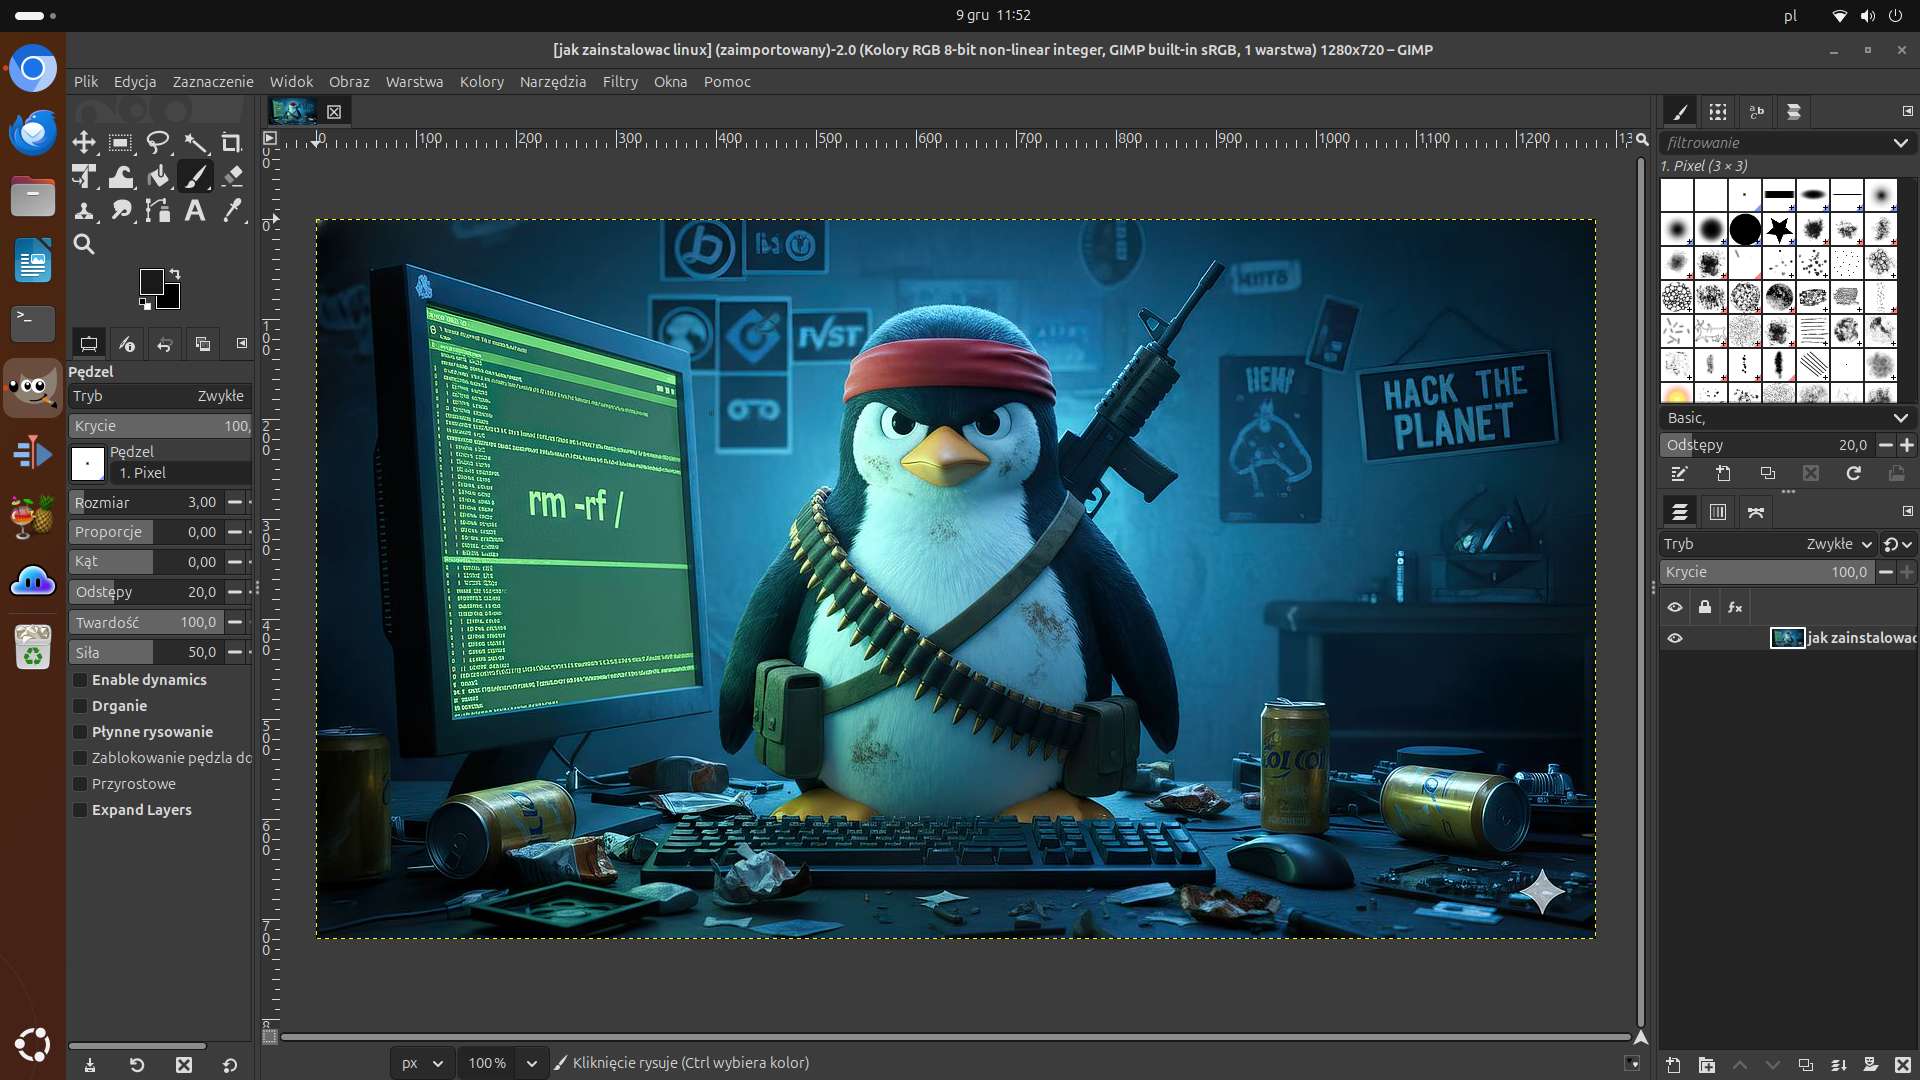Enable the Drganie checkbox
1920x1080 pixels.
pyautogui.click(x=80, y=706)
